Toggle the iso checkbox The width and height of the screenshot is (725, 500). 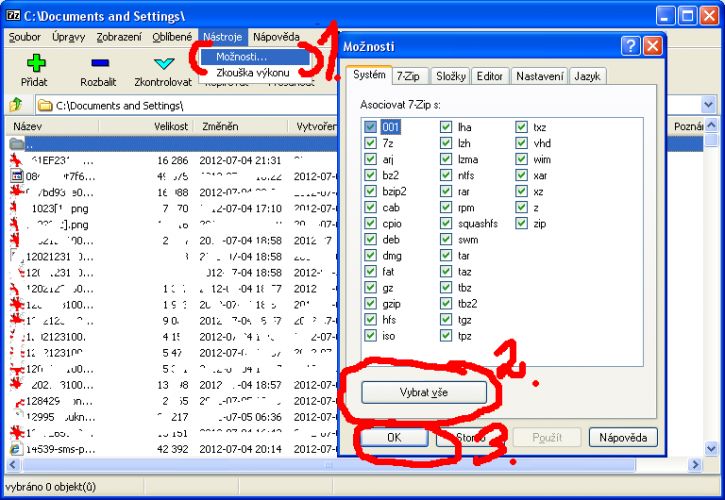click(370, 335)
